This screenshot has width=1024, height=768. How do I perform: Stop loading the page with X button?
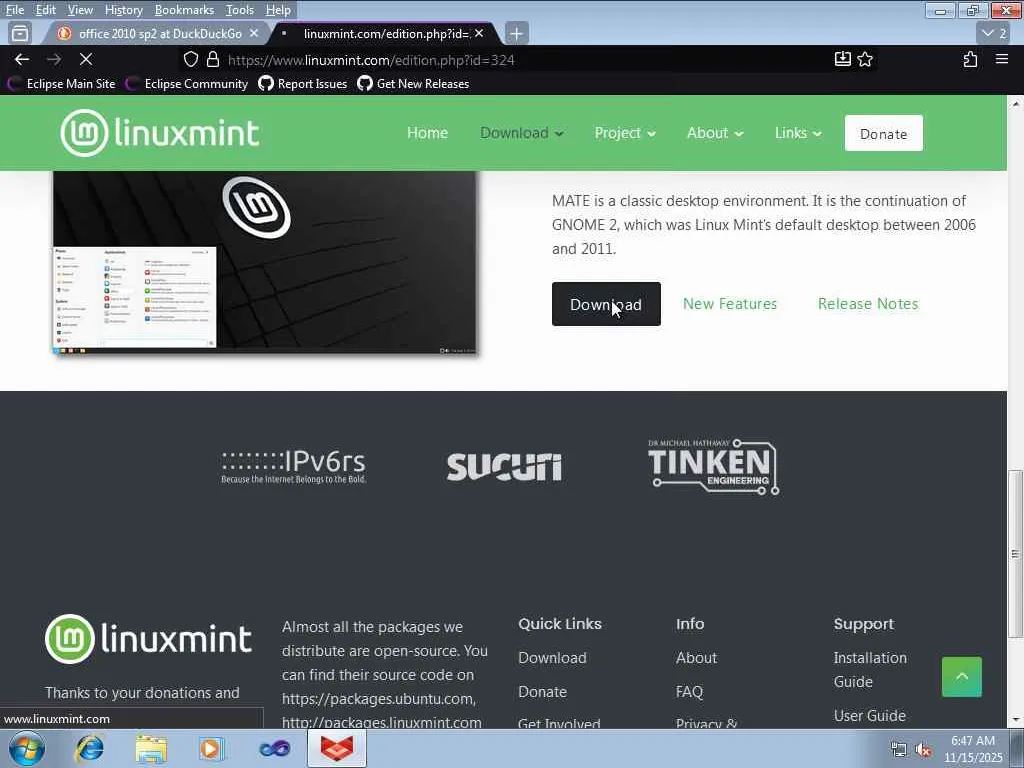[86, 59]
